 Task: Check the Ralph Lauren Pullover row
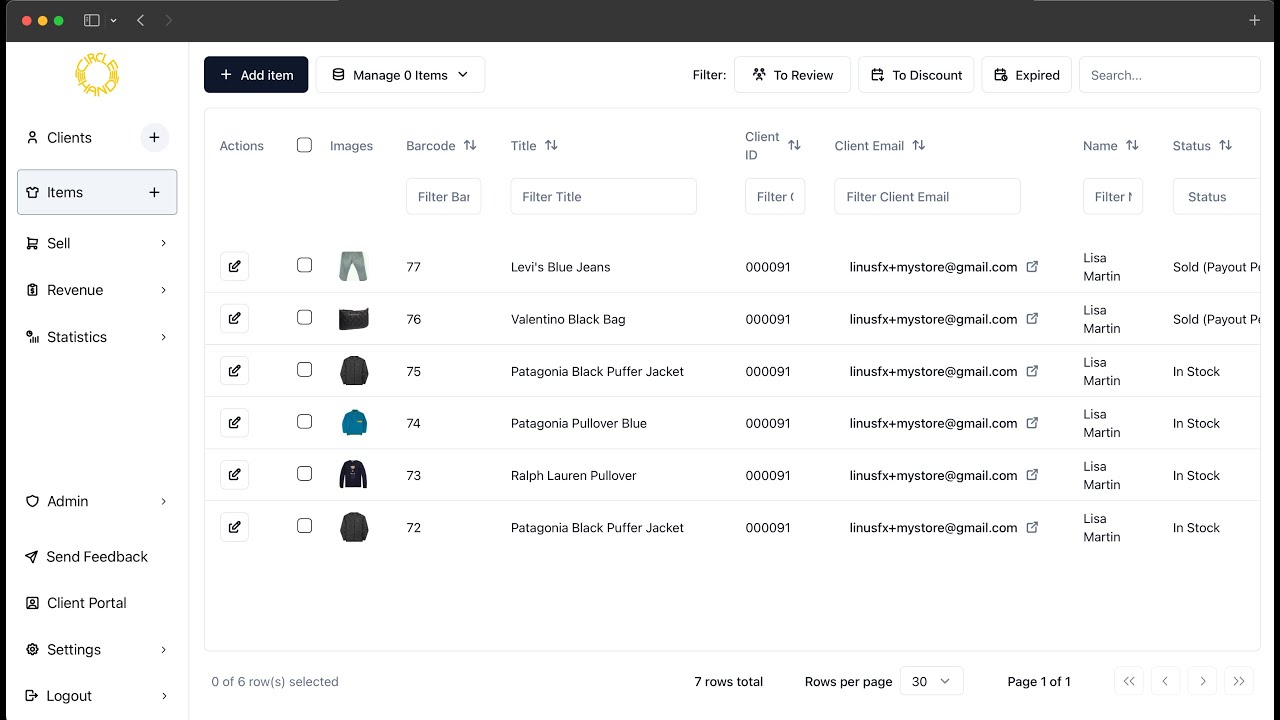click(x=304, y=473)
